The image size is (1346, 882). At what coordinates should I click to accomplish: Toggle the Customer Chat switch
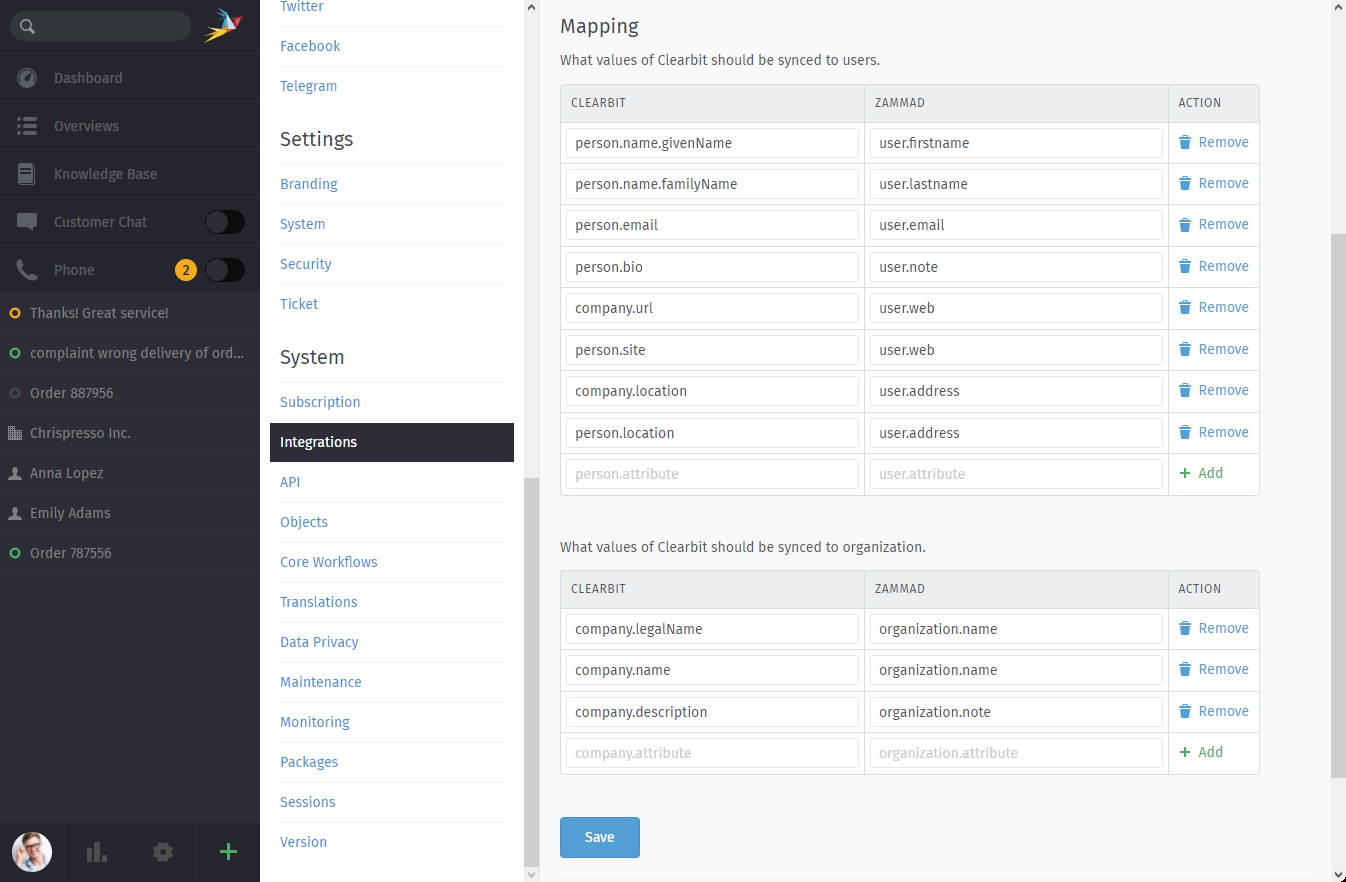[x=225, y=222]
